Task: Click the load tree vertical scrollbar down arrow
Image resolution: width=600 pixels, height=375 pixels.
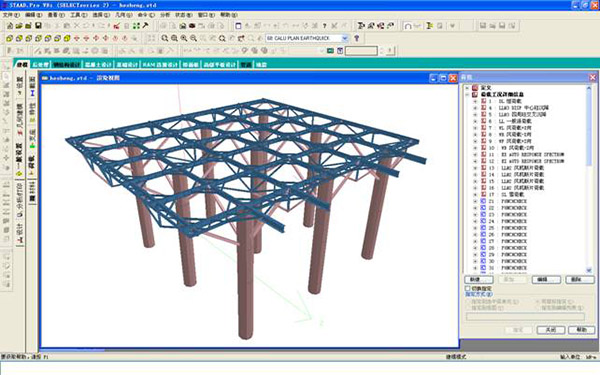Action: pos(589,270)
